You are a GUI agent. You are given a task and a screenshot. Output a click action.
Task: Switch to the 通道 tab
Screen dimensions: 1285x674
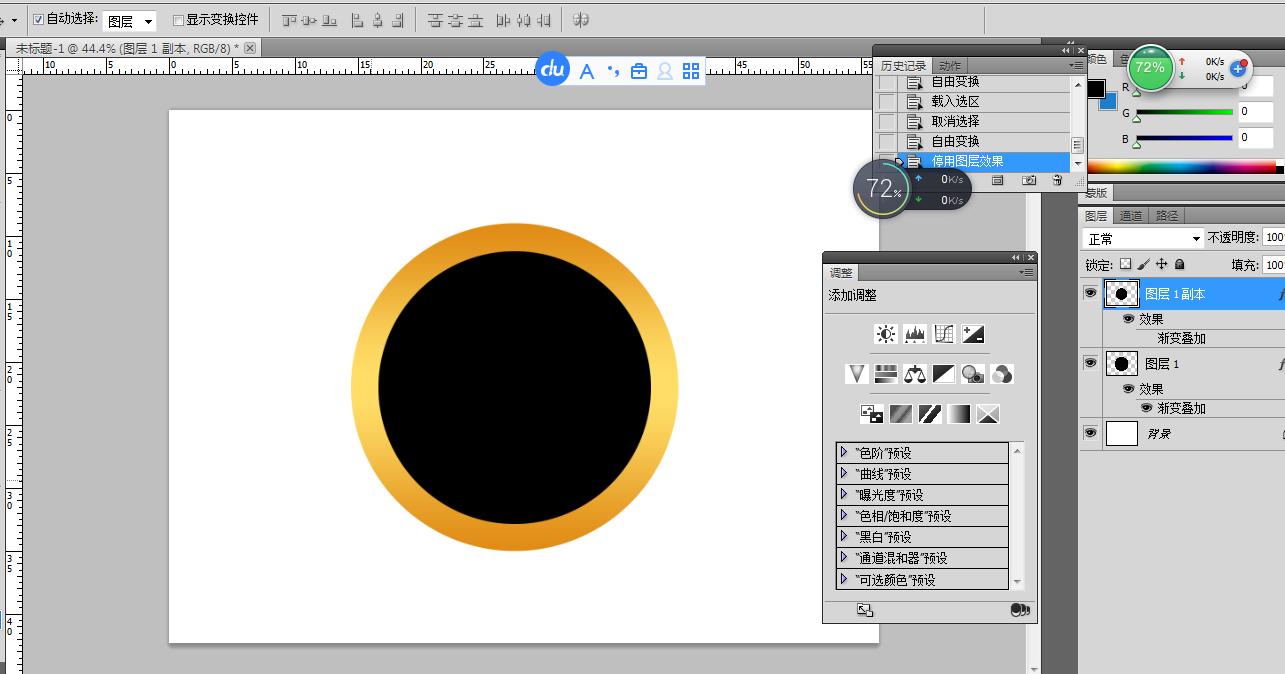tap(1131, 216)
